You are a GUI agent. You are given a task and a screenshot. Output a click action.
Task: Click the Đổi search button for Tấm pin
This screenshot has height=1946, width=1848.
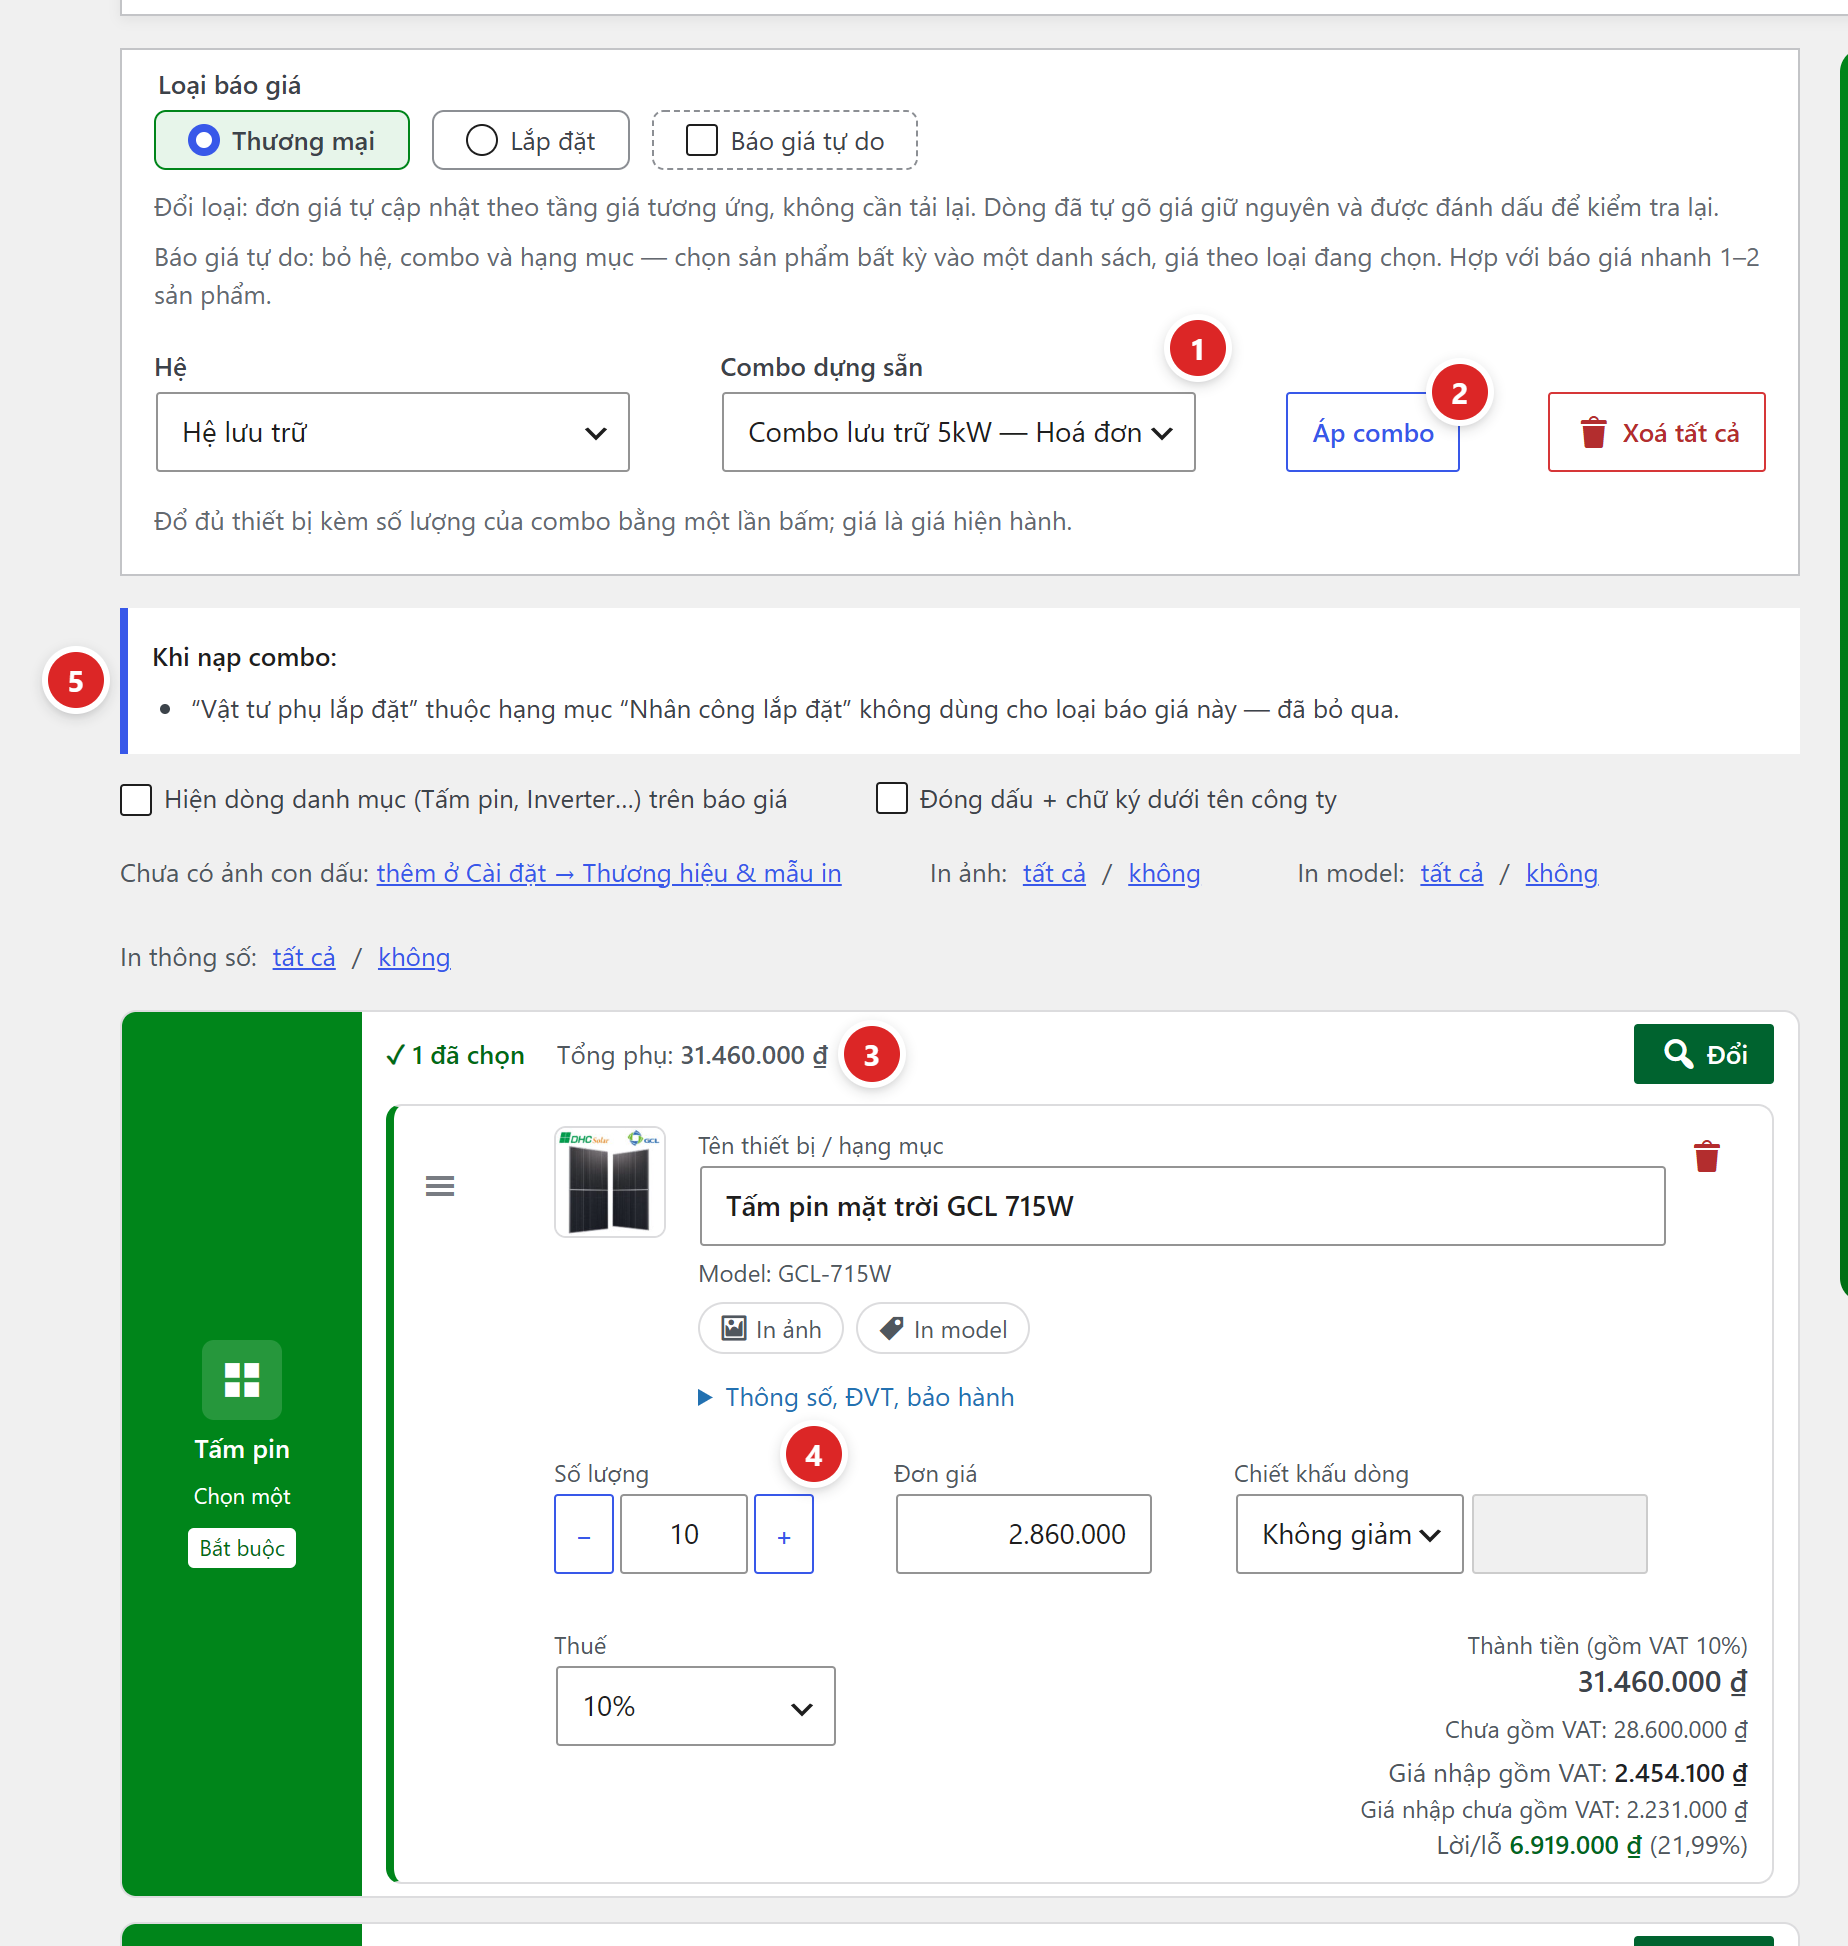[x=1704, y=1054]
